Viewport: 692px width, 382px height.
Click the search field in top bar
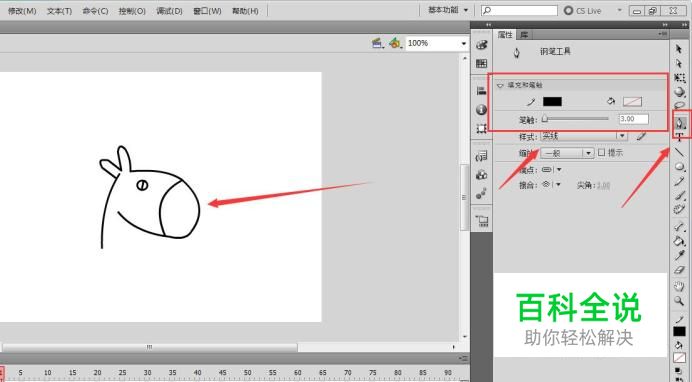(519, 10)
